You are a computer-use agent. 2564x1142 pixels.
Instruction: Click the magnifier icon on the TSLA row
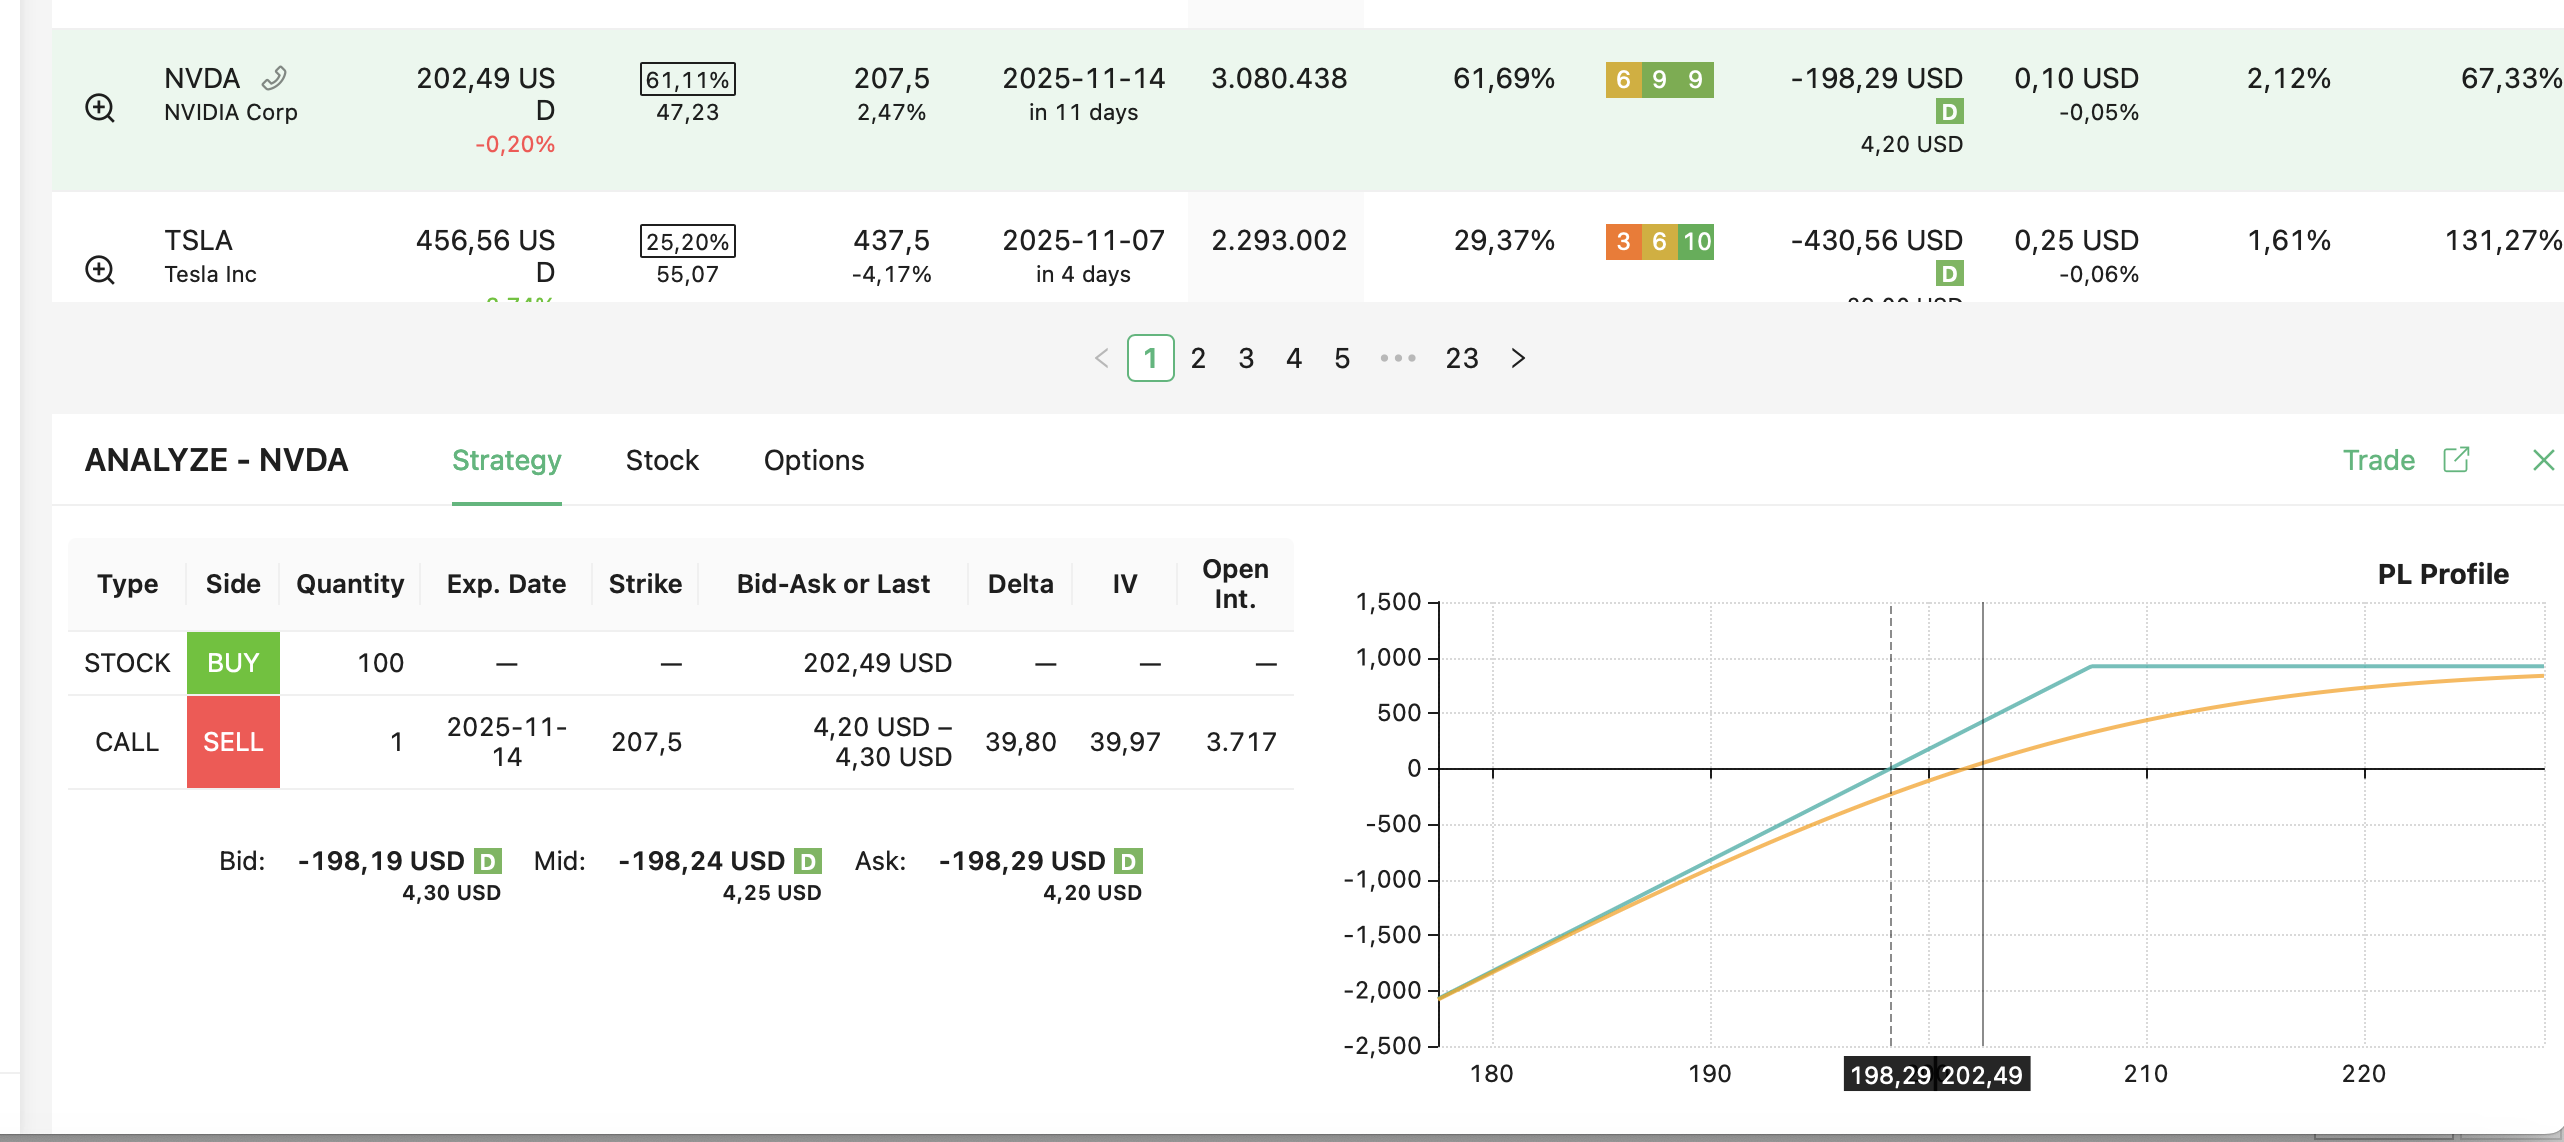(100, 270)
